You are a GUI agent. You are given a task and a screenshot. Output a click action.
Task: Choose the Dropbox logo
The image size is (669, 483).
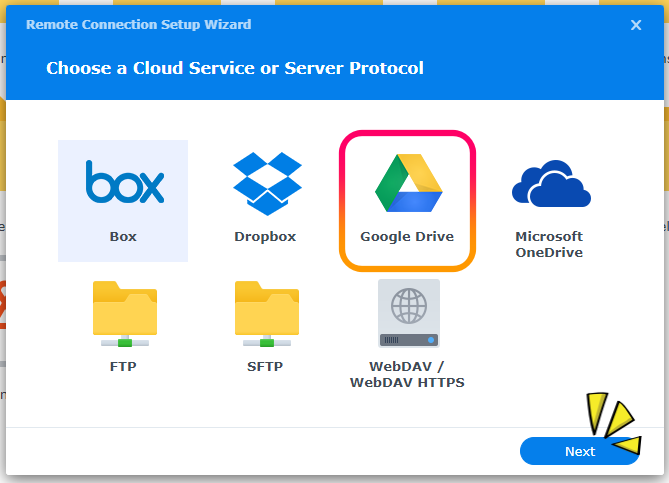pyautogui.click(x=267, y=183)
